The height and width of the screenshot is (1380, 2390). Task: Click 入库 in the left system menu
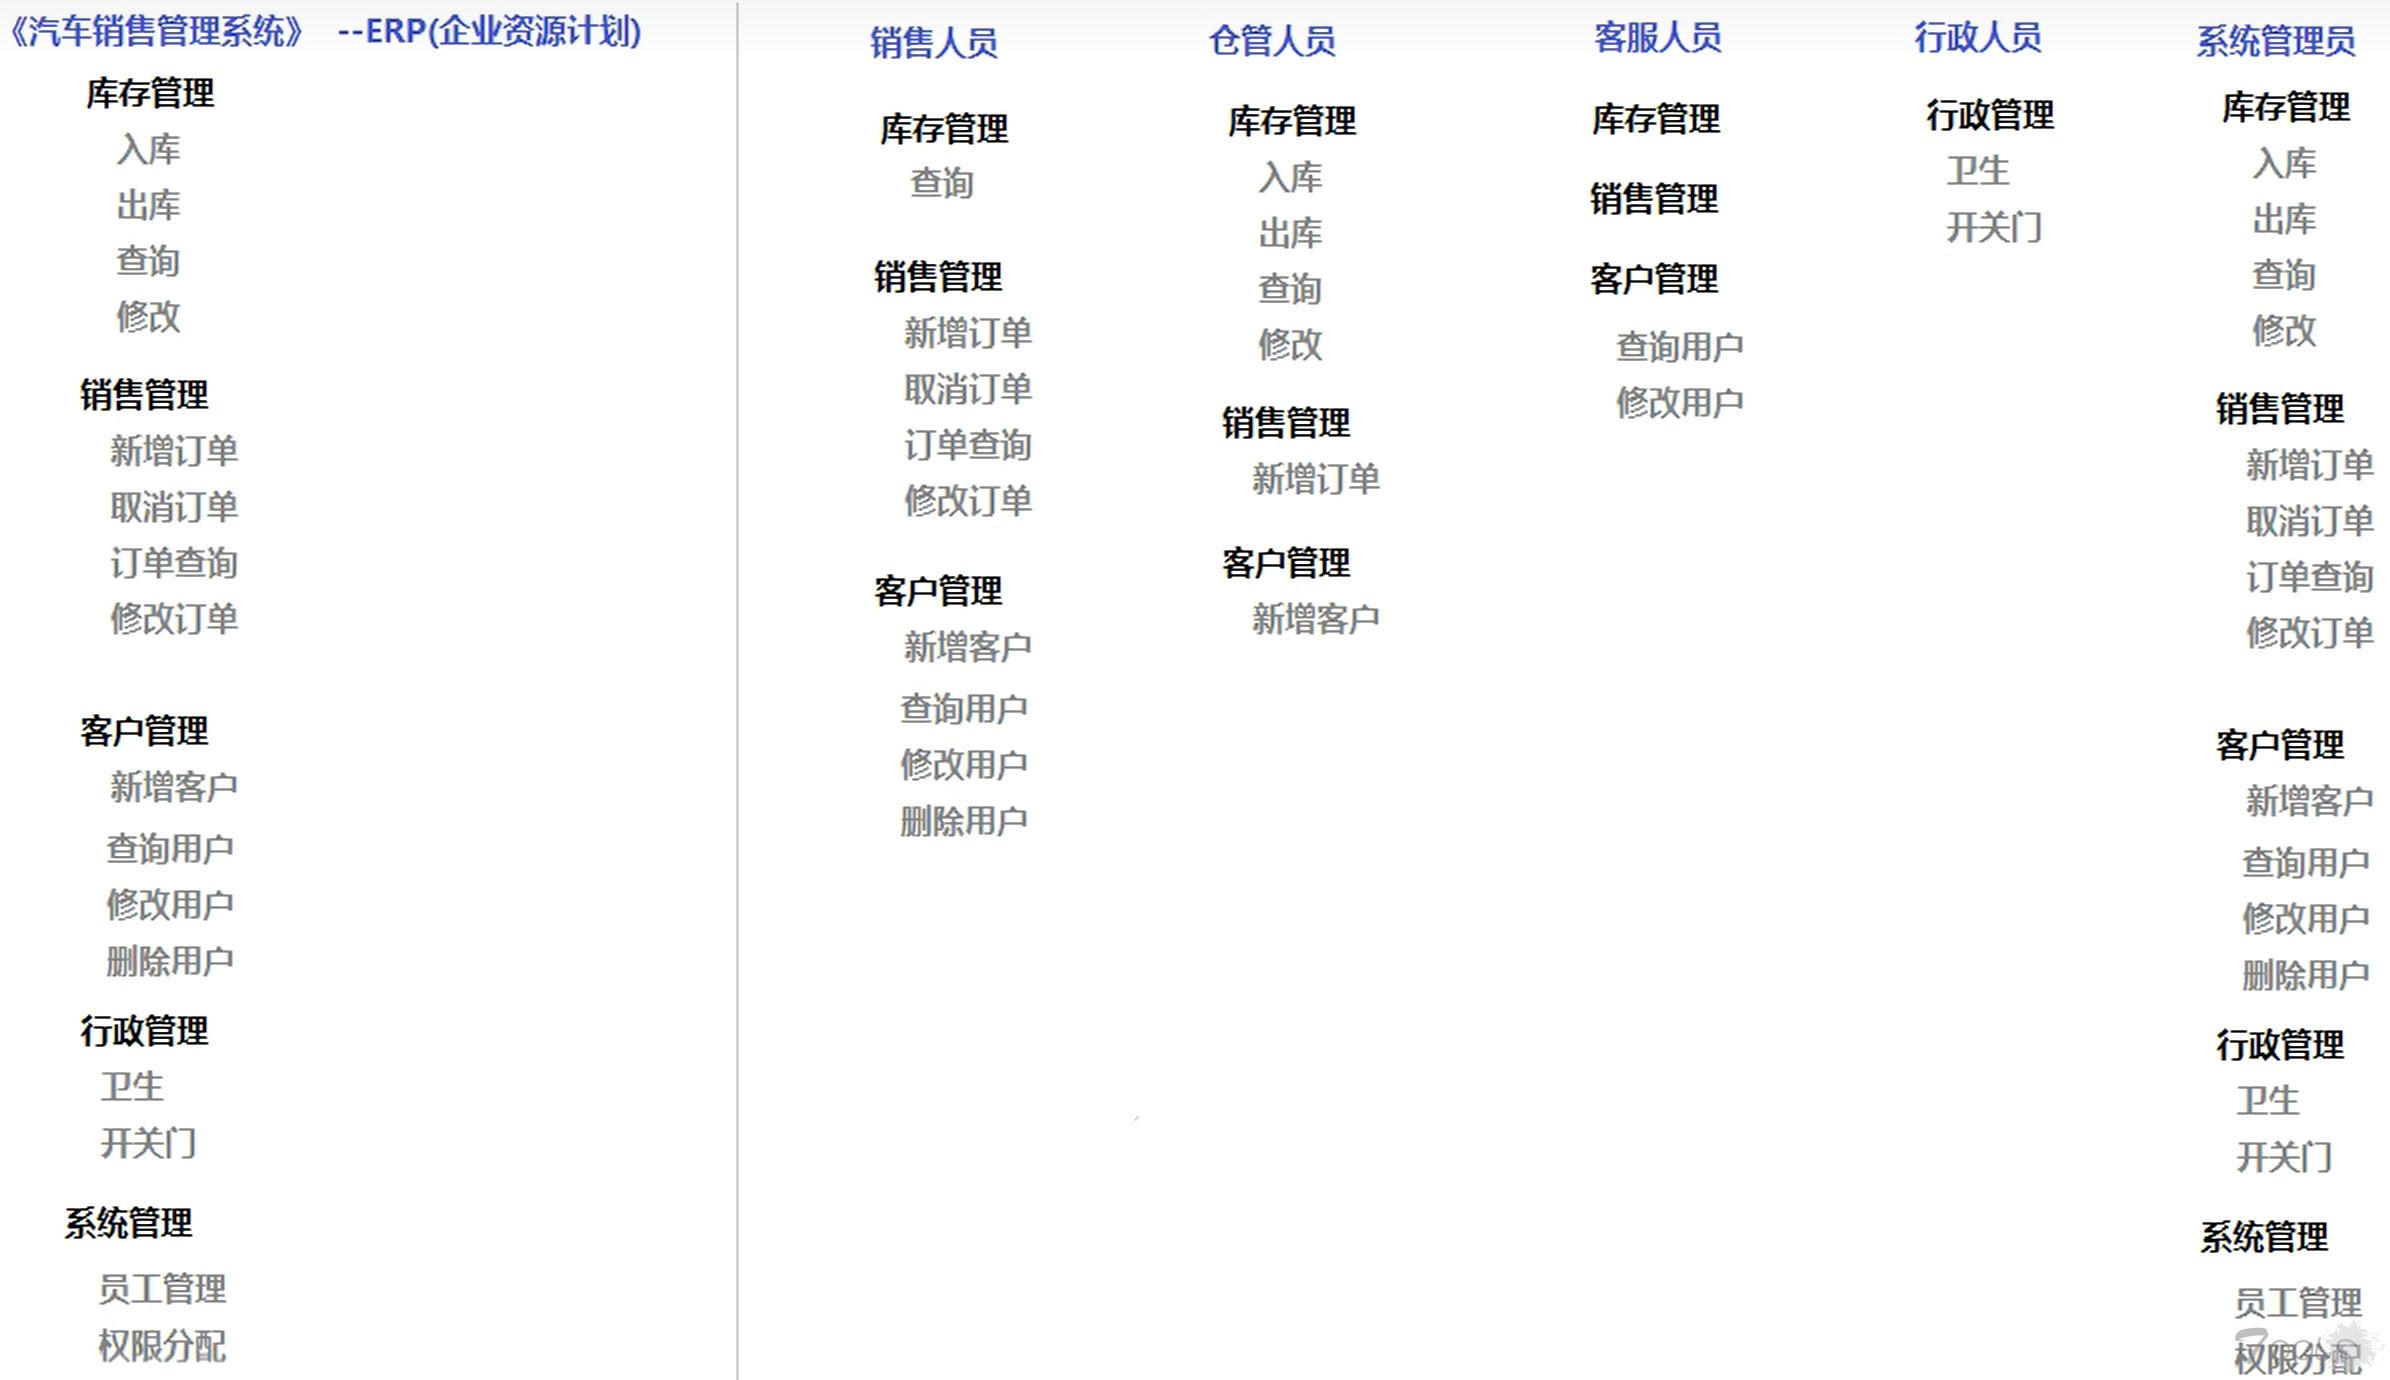click(148, 150)
